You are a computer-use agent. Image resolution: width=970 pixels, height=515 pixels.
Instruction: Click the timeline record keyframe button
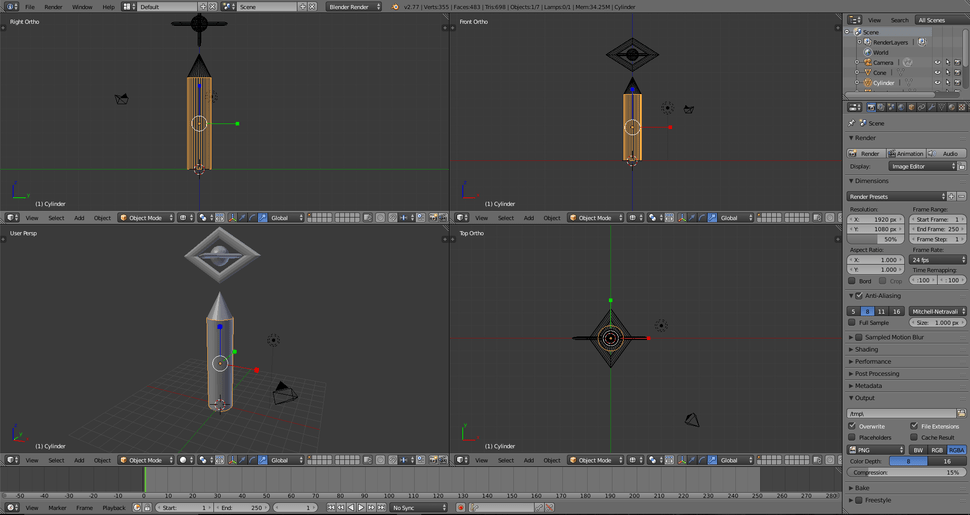460,507
